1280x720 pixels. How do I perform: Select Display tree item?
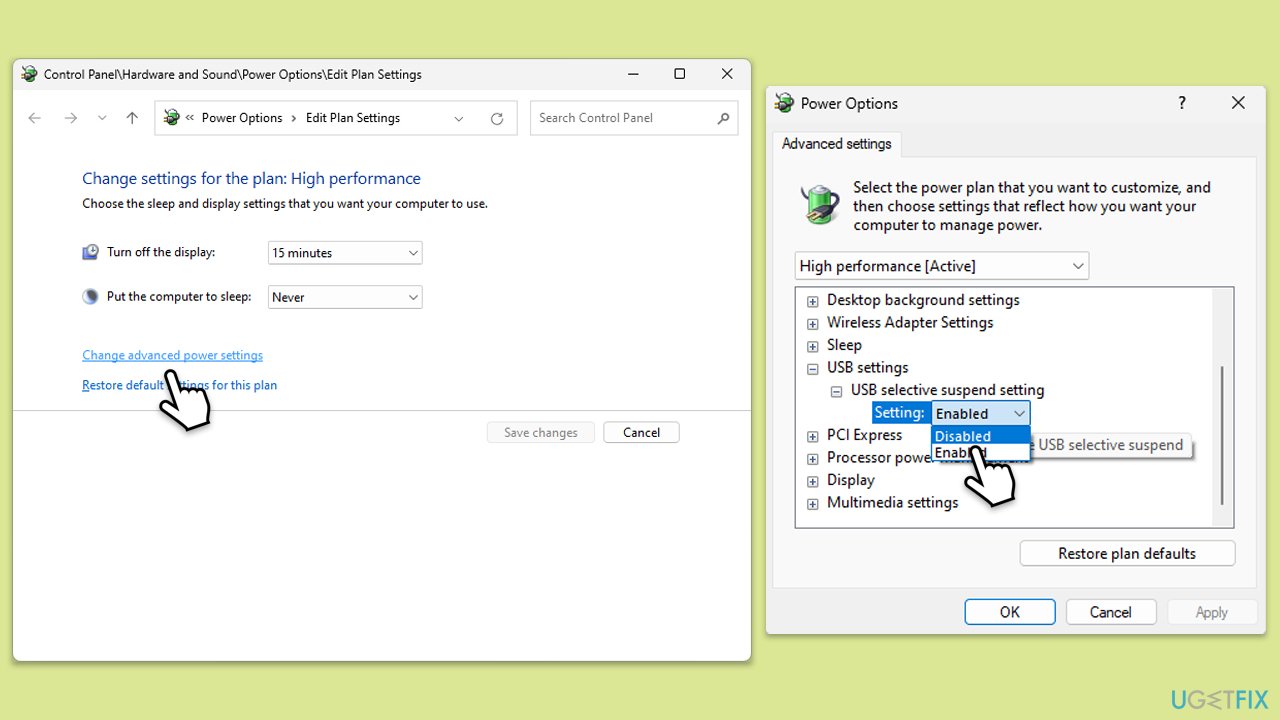(x=850, y=480)
